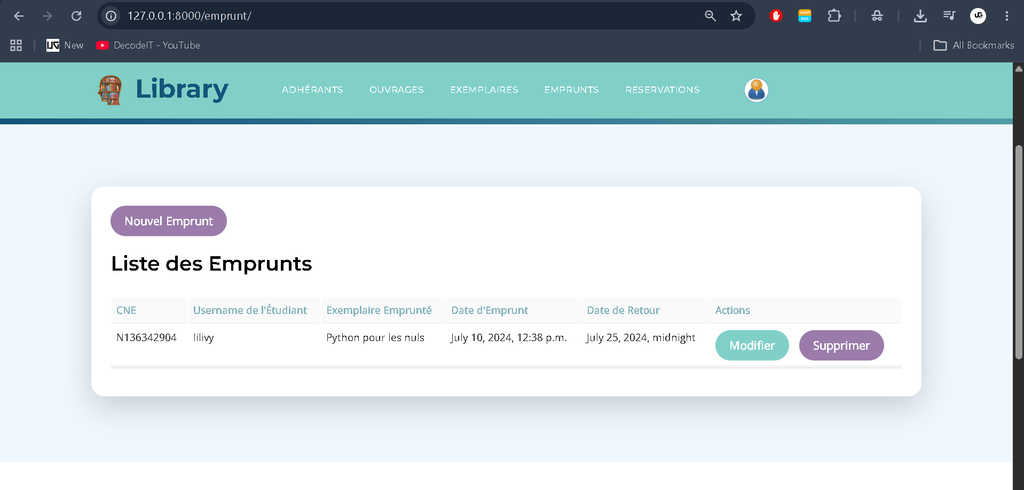Open the Chrome profile avatar

click(x=978, y=16)
